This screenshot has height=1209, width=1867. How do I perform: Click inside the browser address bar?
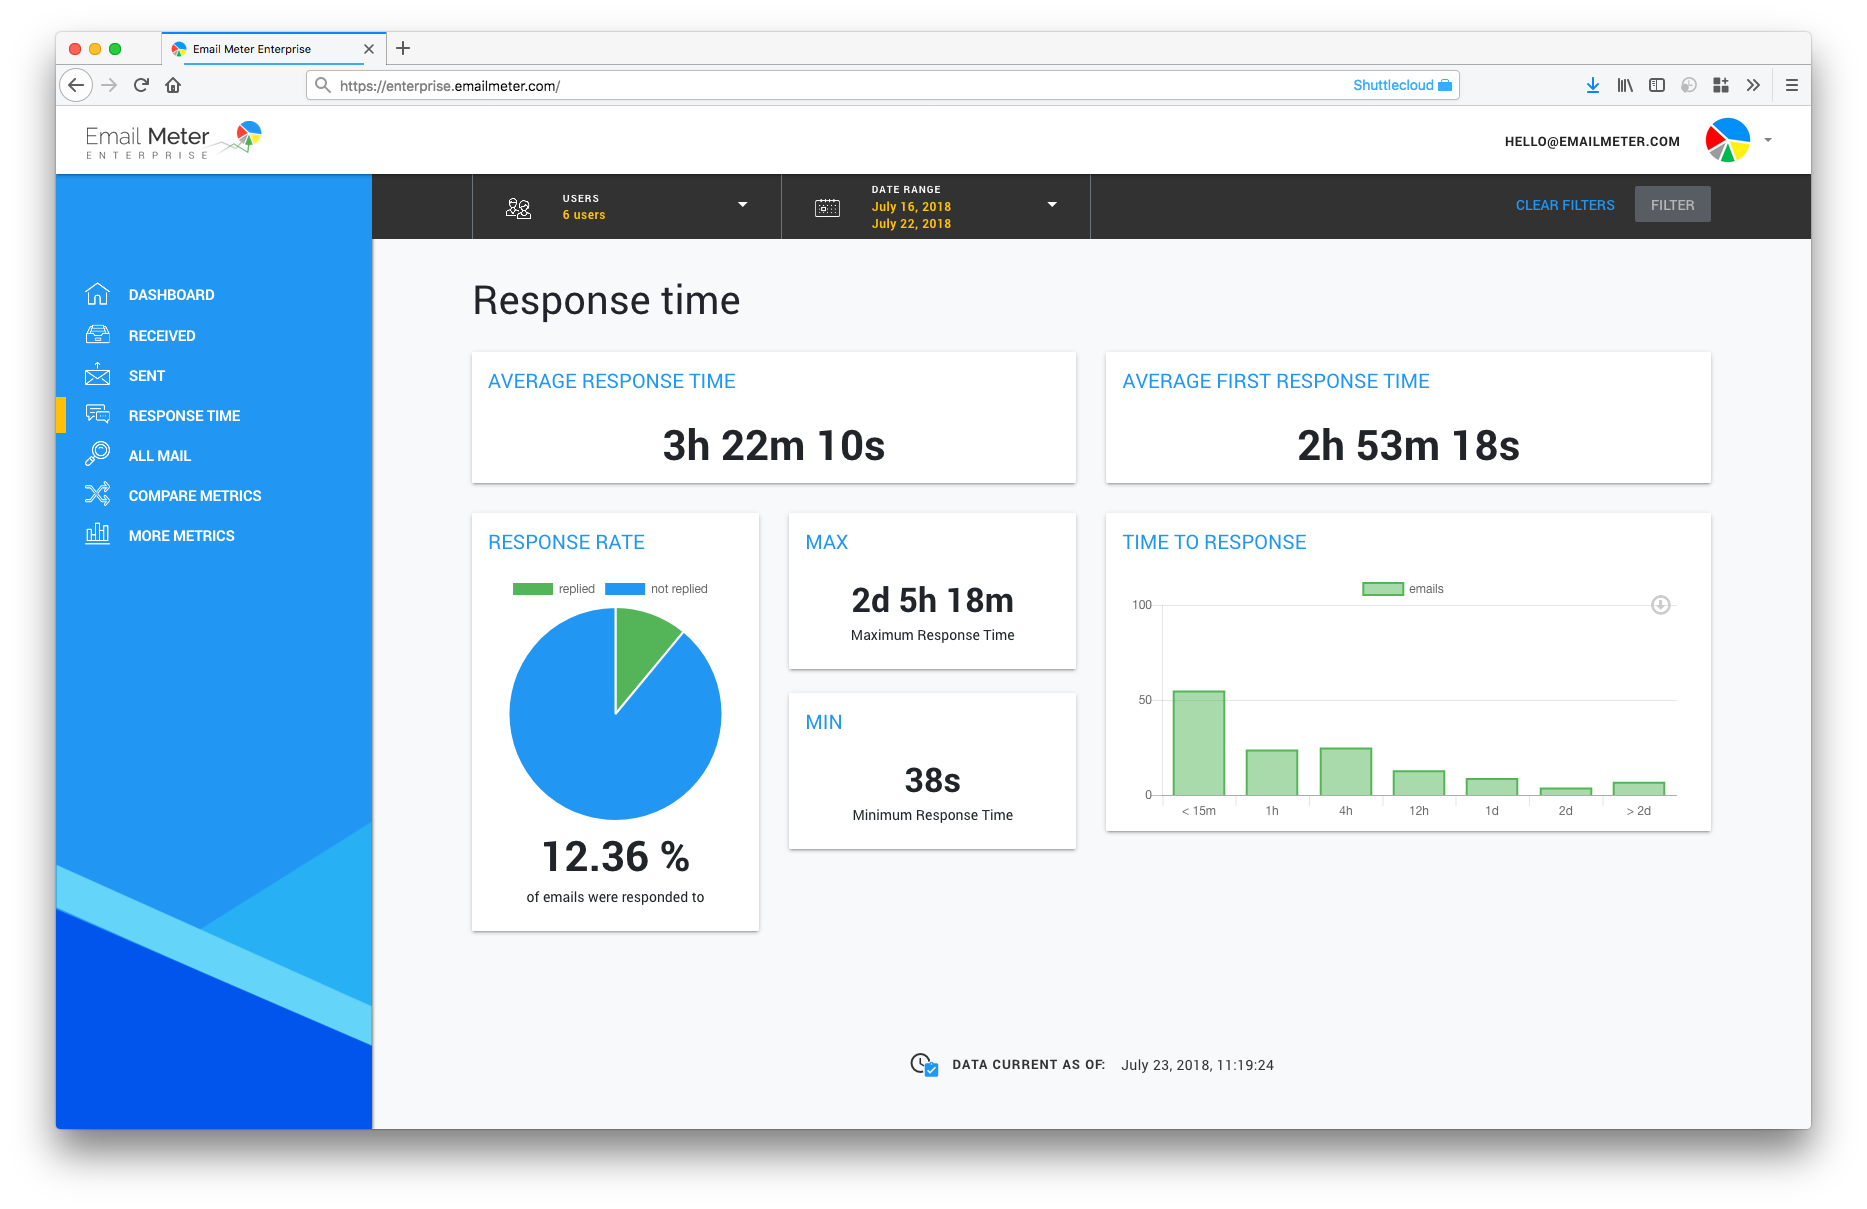(x=700, y=86)
